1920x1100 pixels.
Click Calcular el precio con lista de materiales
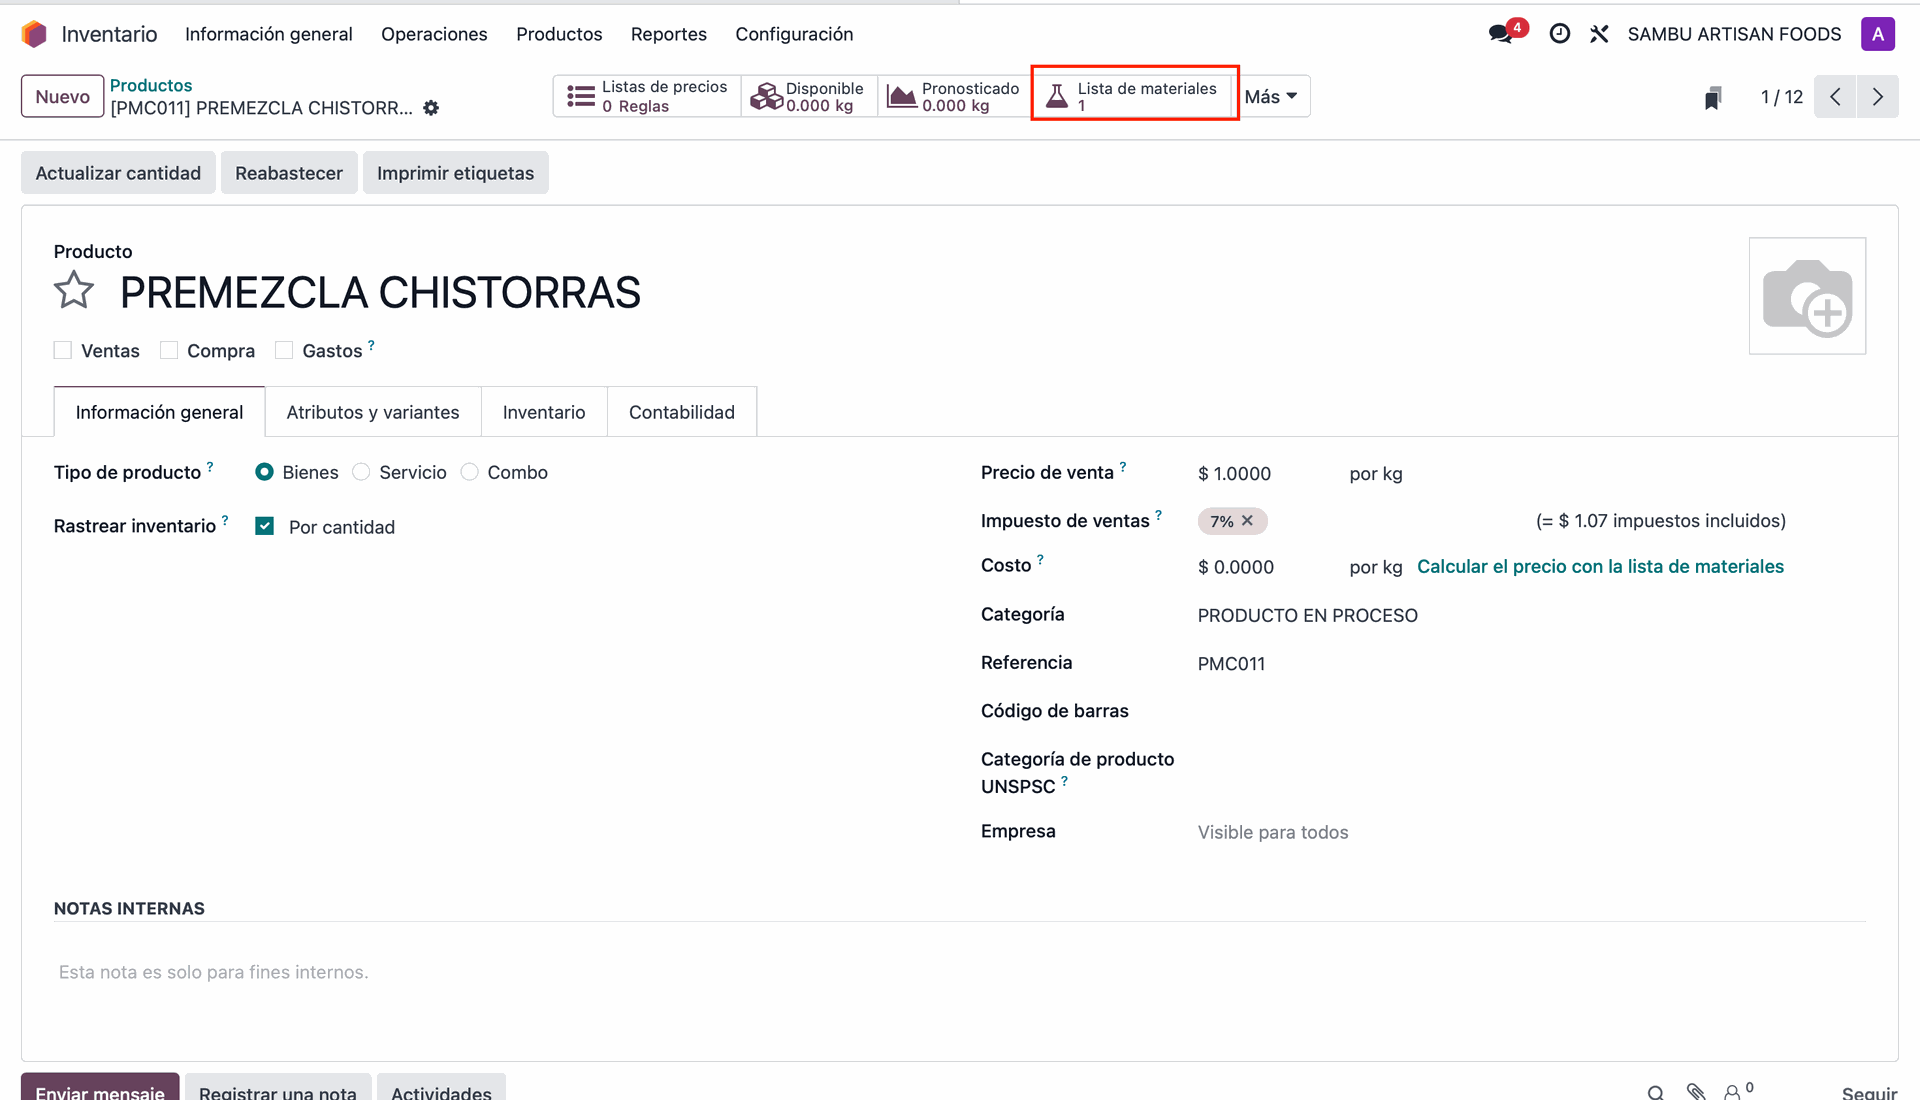(1599, 567)
